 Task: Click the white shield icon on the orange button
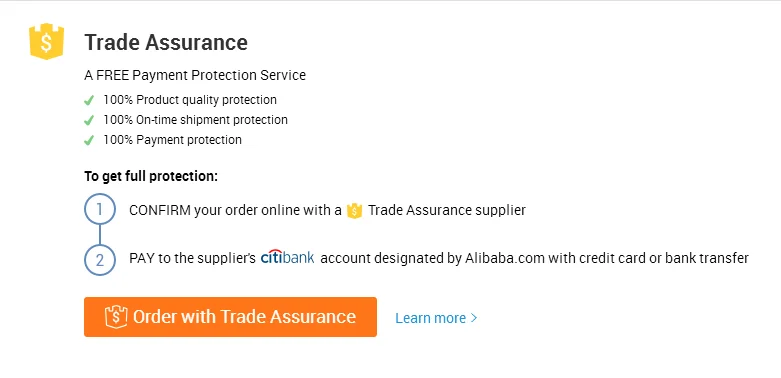tap(116, 317)
